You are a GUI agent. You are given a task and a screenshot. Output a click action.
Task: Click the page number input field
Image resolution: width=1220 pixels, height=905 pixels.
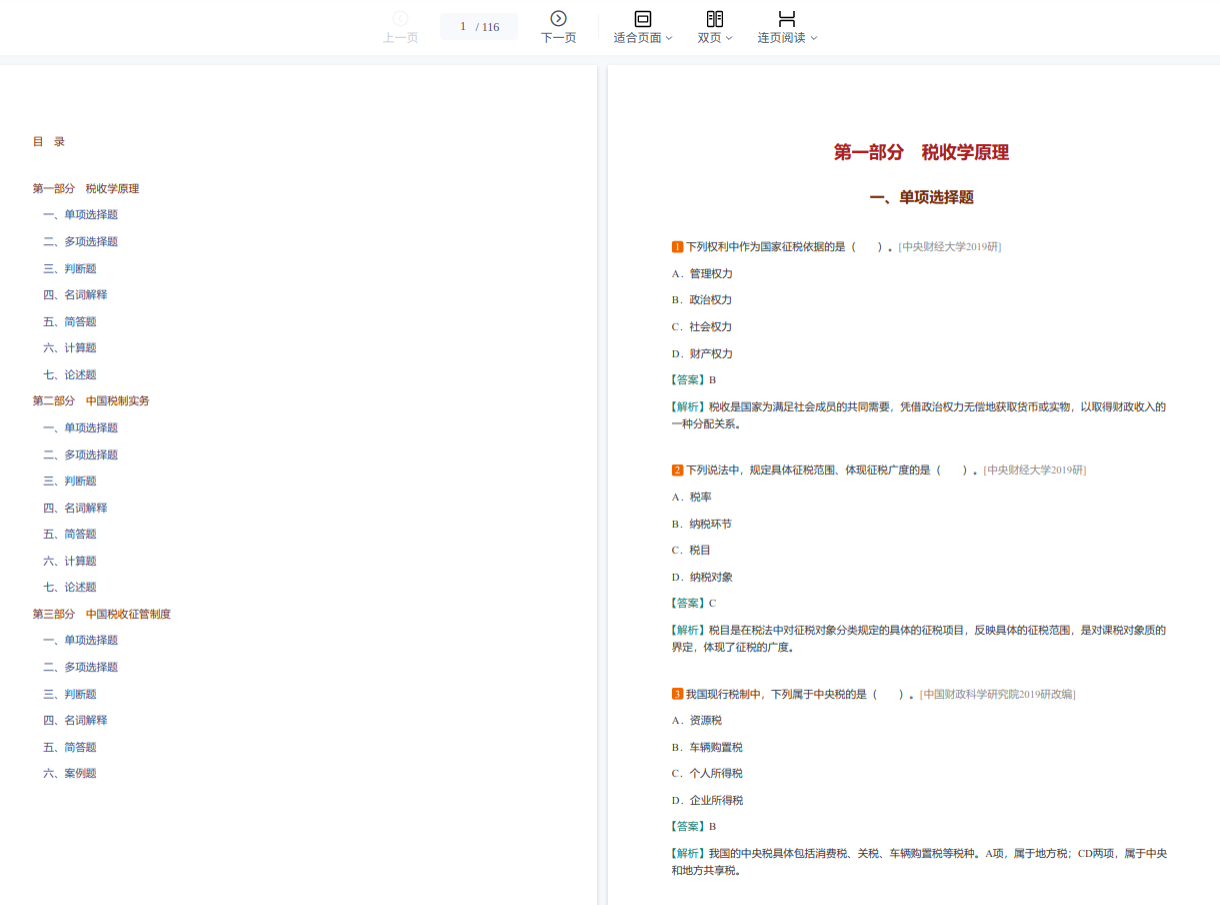click(x=464, y=27)
